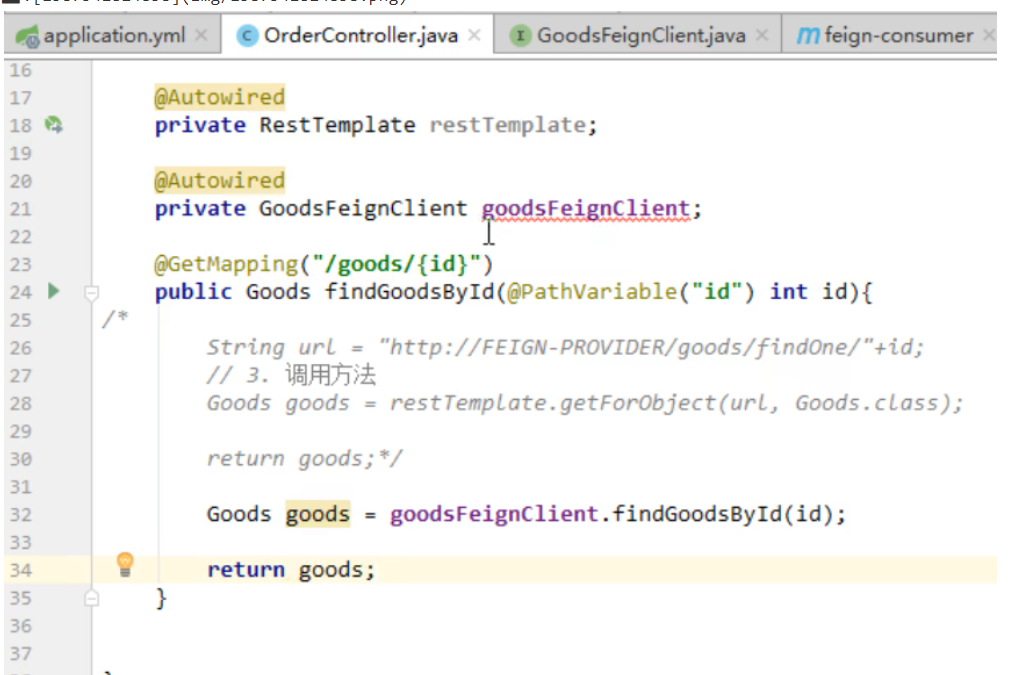This screenshot has height=675, width=1010.
Task: Click the class icon on OrderController.java tab
Action: tap(247, 35)
